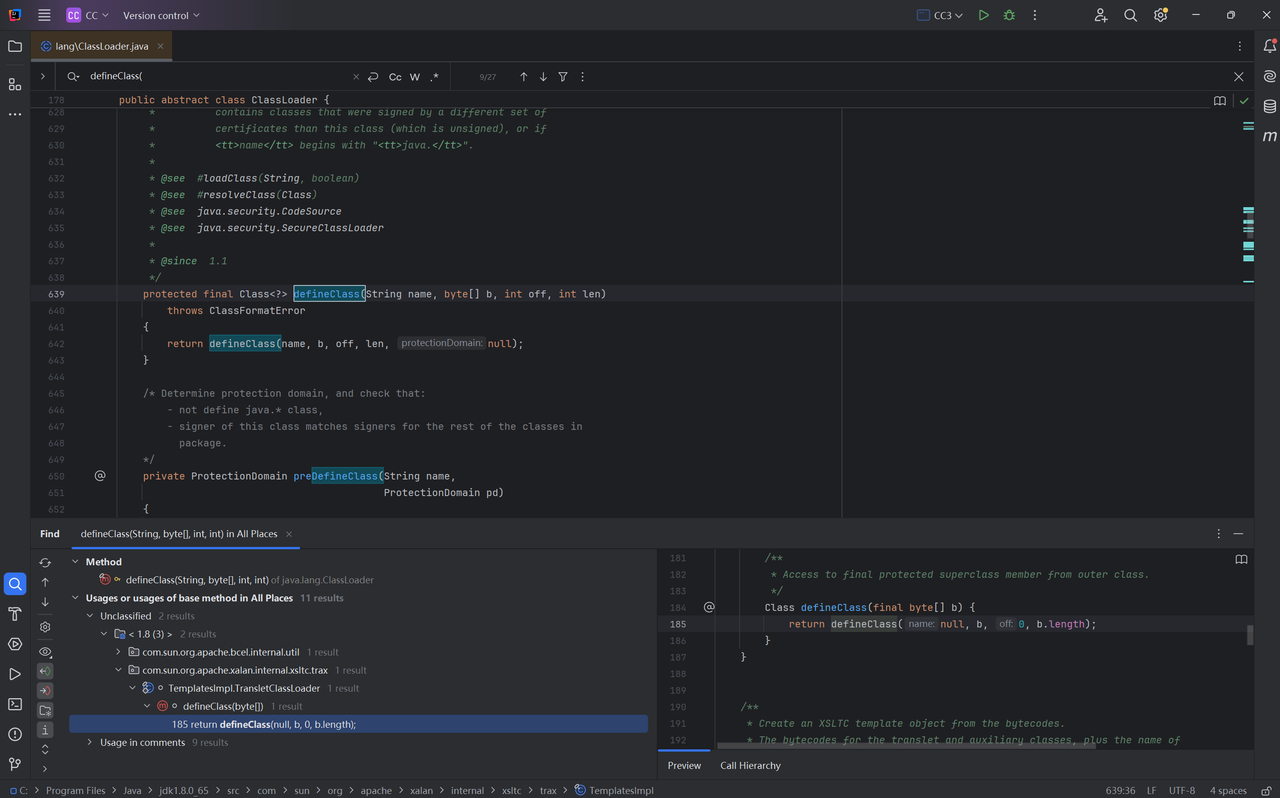Open Code With Me user icon
Viewport: 1280px width, 798px height.
(x=1101, y=15)
